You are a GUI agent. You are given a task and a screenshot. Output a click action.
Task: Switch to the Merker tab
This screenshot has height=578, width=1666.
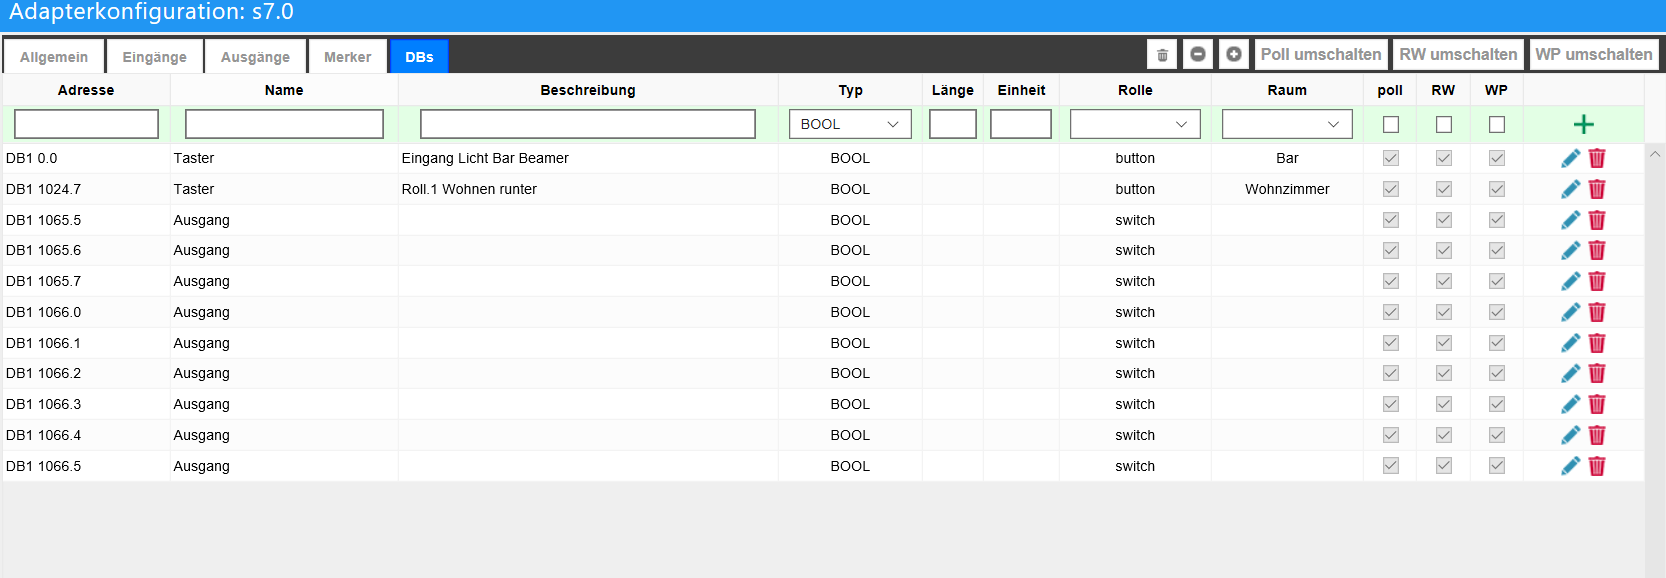348,57
